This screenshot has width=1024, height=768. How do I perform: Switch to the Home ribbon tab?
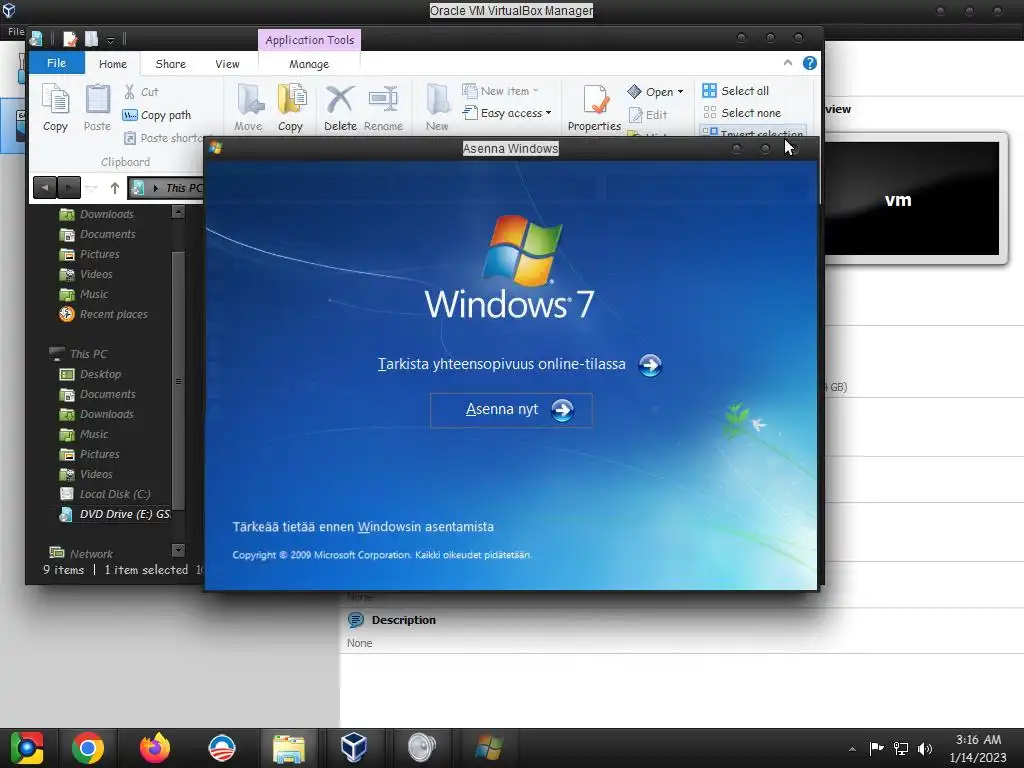point(113,63)
